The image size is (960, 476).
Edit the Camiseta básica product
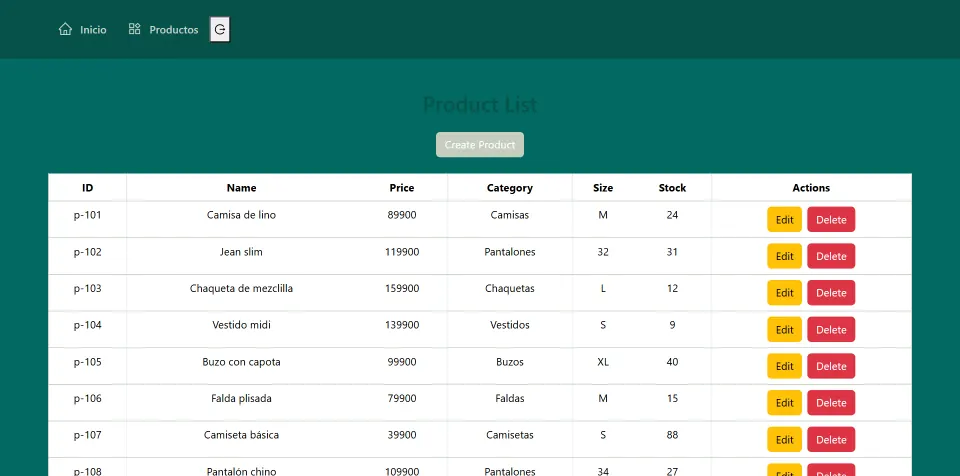pos(784,439)
